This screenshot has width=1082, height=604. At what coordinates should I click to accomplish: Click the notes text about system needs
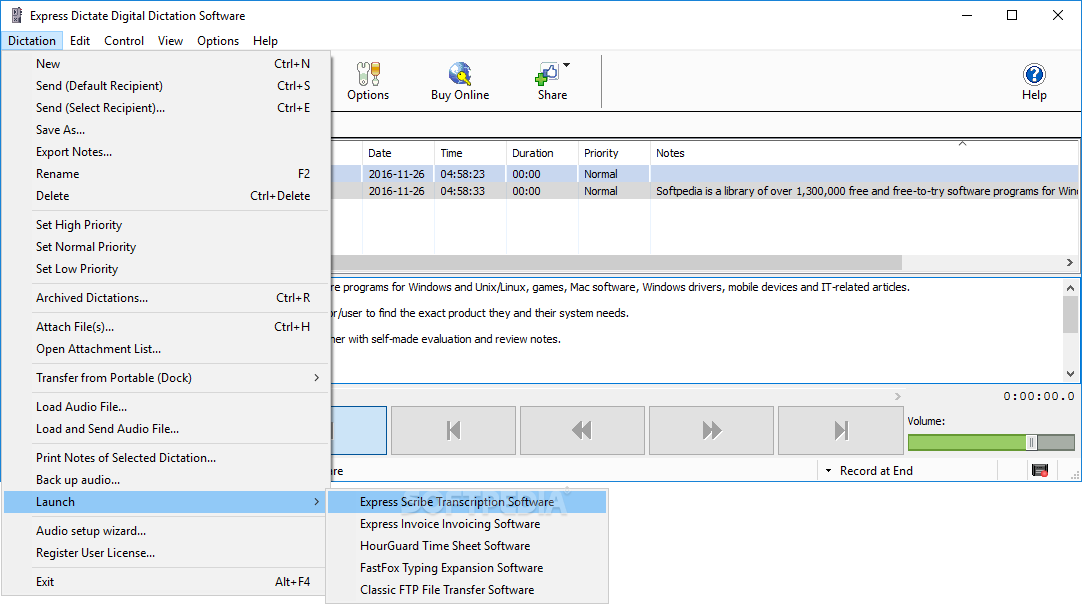[x=480, y=313]
